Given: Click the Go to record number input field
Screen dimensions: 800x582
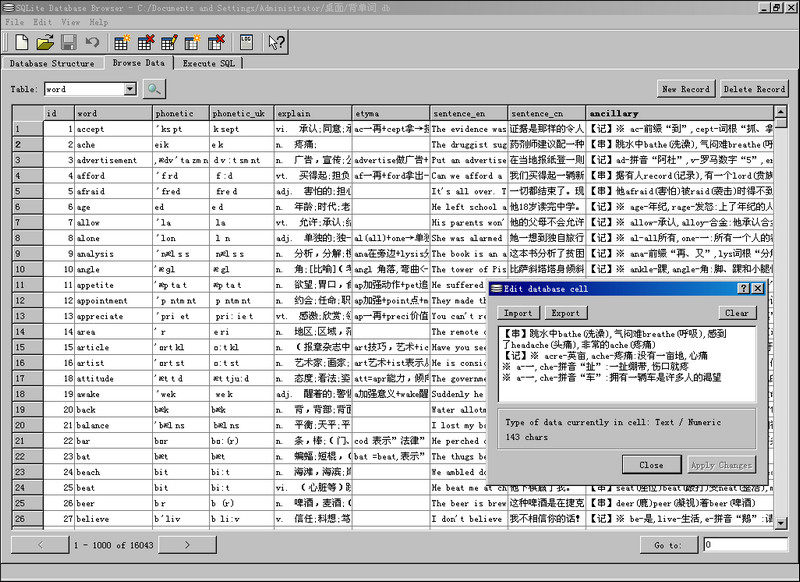Looking at the screenshot, I should tap(745, 545).
